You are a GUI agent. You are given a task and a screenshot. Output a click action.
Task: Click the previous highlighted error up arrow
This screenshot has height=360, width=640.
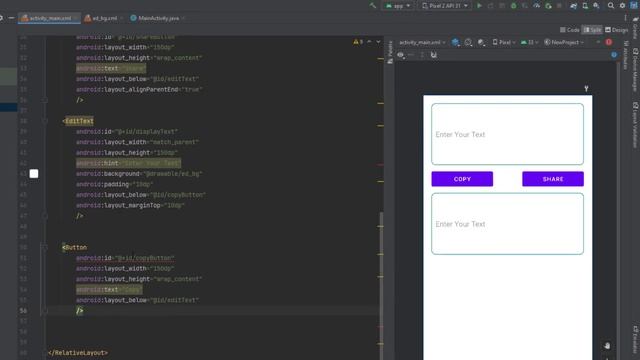tap(369, 42)
